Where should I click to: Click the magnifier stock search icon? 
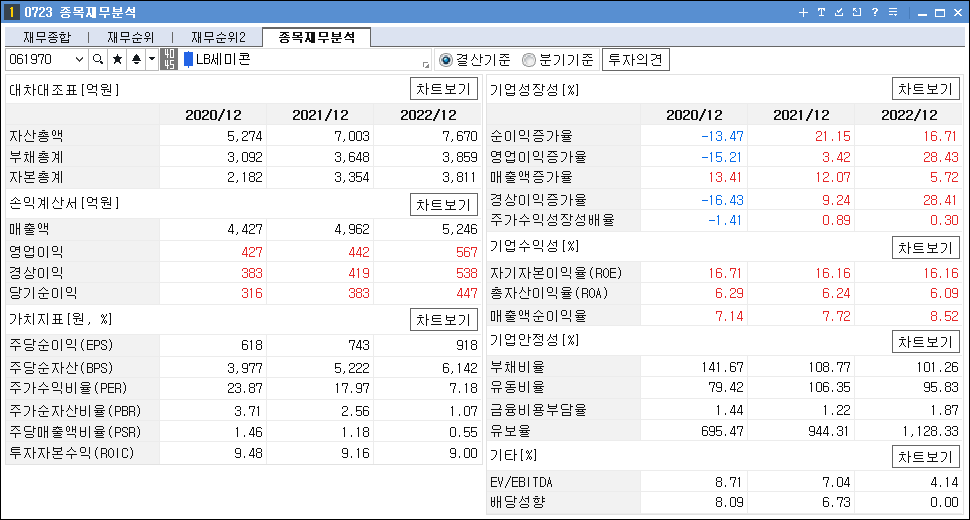(98, 59)
